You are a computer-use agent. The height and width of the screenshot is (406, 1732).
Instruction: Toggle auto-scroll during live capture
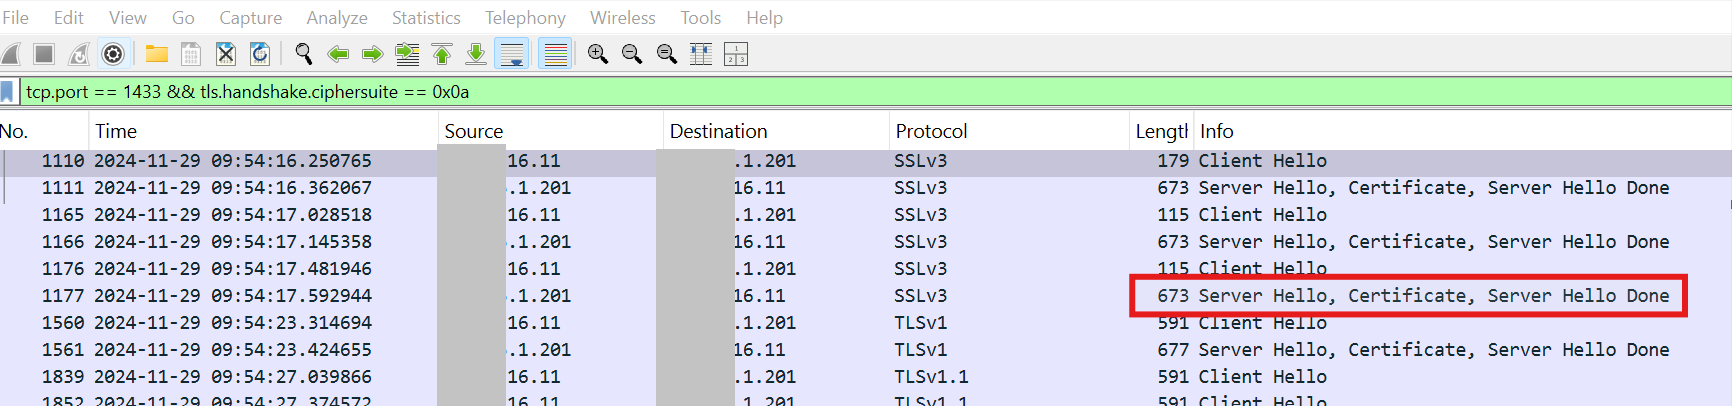[x=512, y=54]
